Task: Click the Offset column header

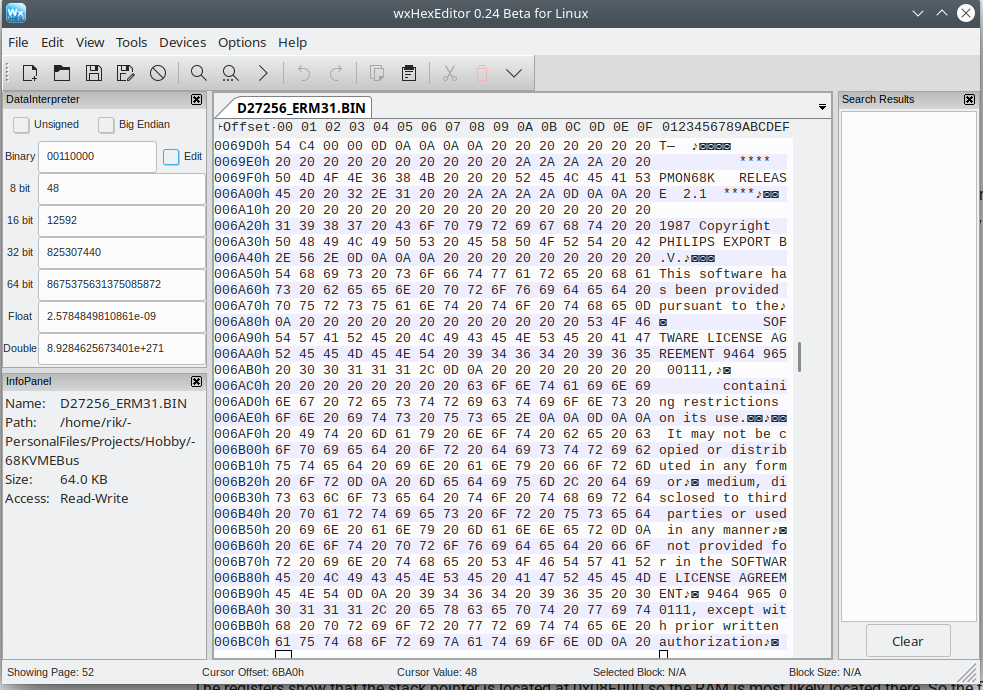Action: 246,127
